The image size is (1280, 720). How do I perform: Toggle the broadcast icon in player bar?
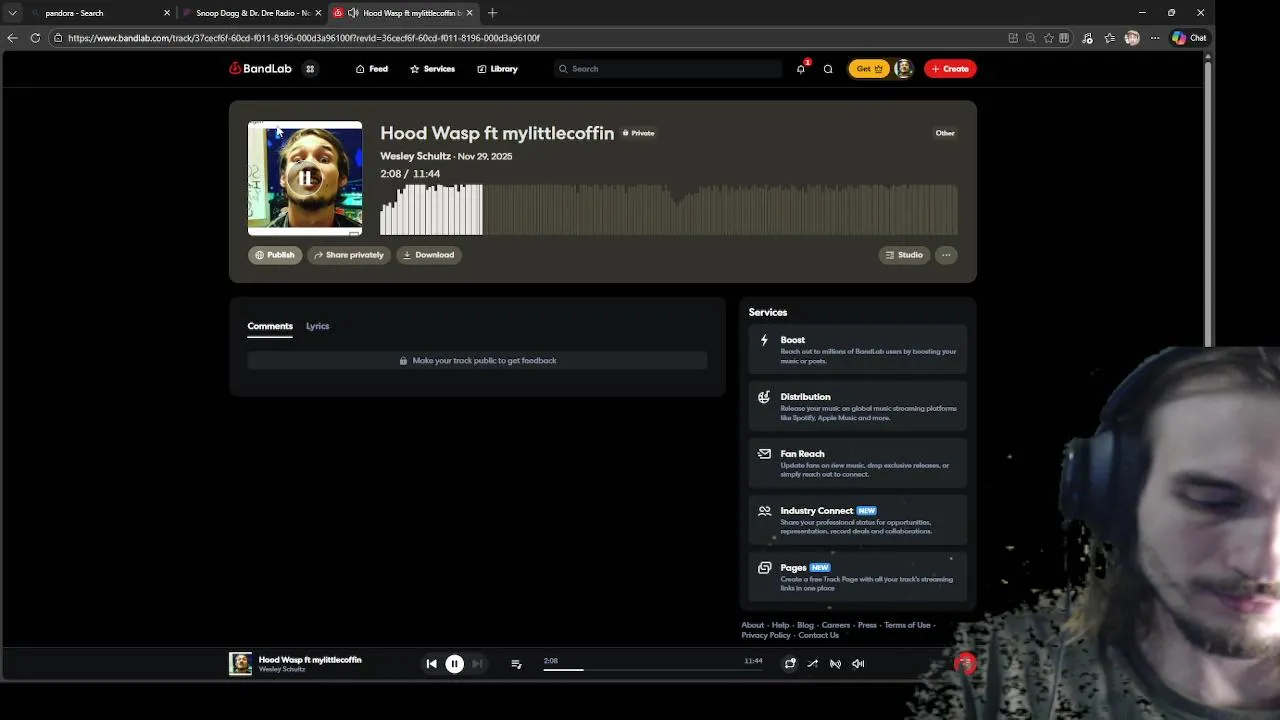click(835, 663)
